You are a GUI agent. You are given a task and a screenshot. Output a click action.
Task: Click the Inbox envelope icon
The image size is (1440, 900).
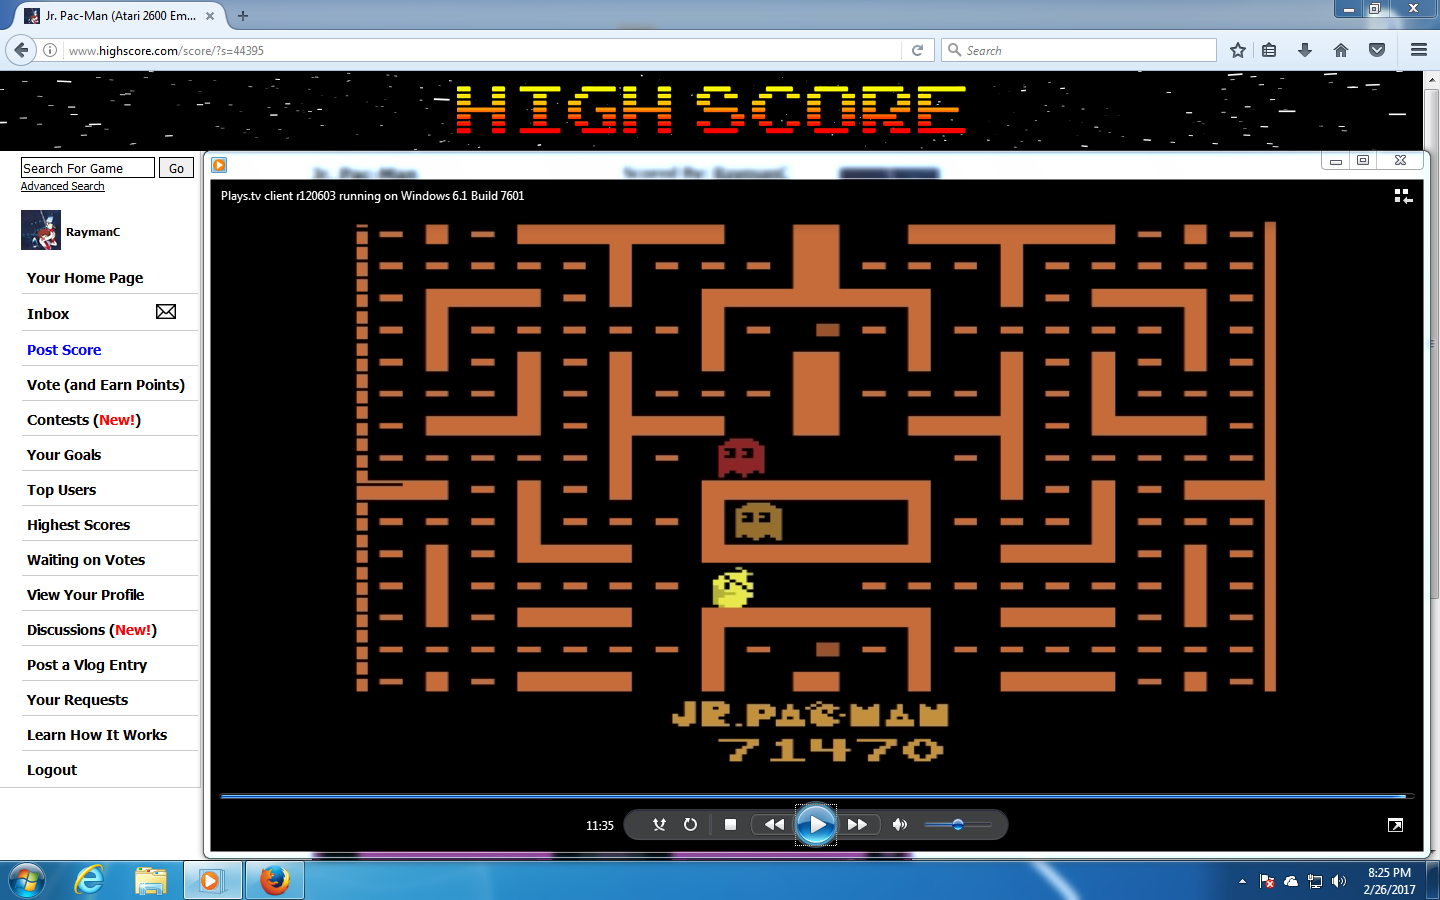point(166,312)
